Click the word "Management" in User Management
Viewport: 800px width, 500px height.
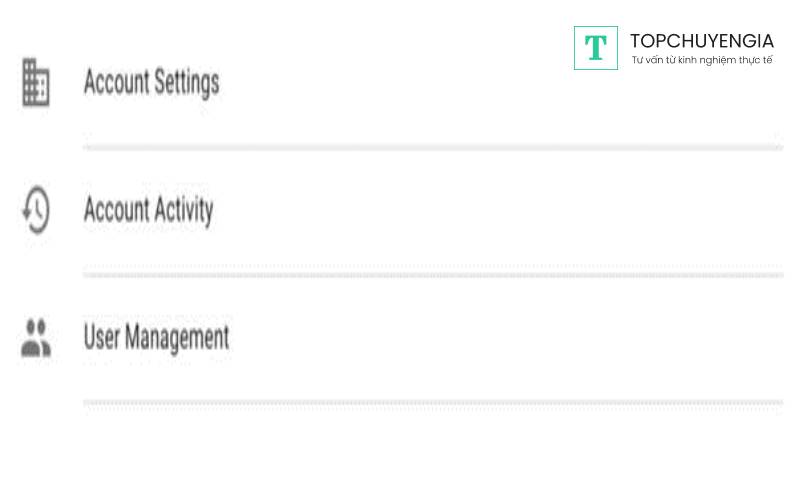pos(176,338)
